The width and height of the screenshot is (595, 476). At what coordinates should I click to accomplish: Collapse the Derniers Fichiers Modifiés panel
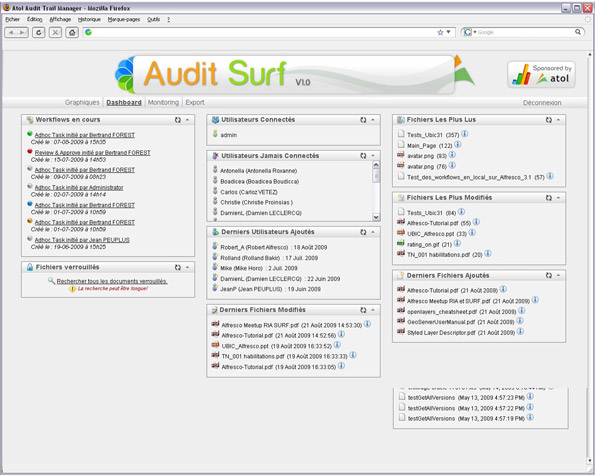[373, 310]
